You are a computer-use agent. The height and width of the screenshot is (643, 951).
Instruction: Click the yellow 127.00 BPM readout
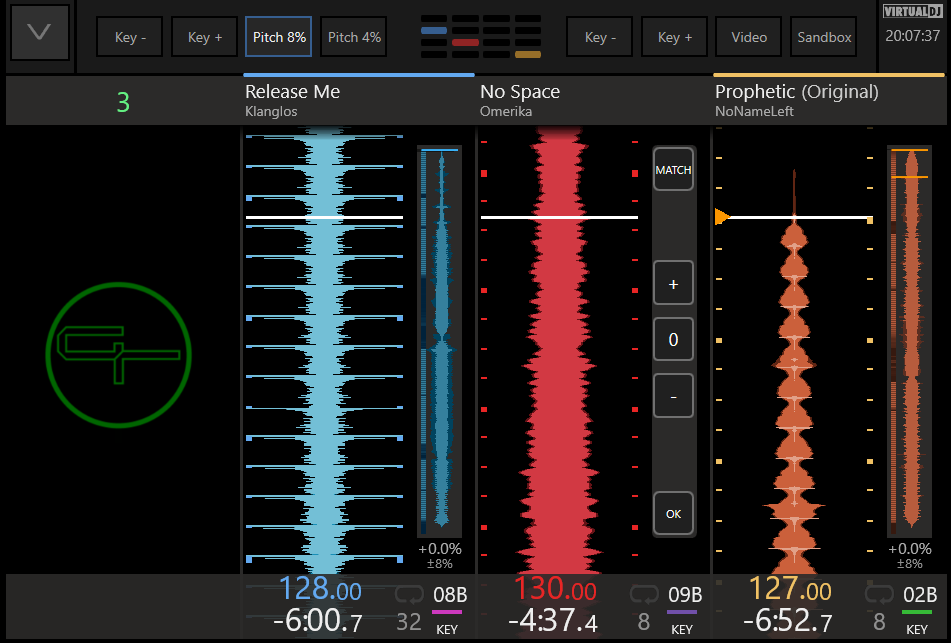790,589
